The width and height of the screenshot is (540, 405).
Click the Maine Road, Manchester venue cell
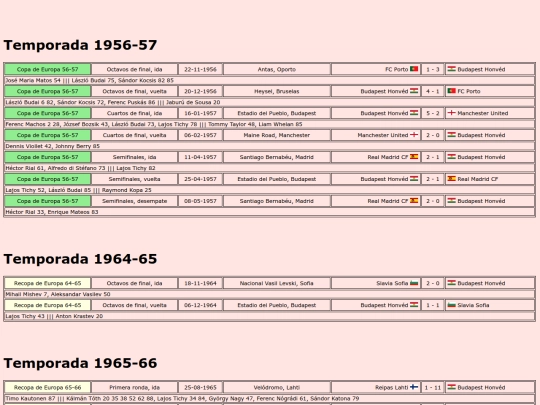pyautogui.click(x=277, y=135)
